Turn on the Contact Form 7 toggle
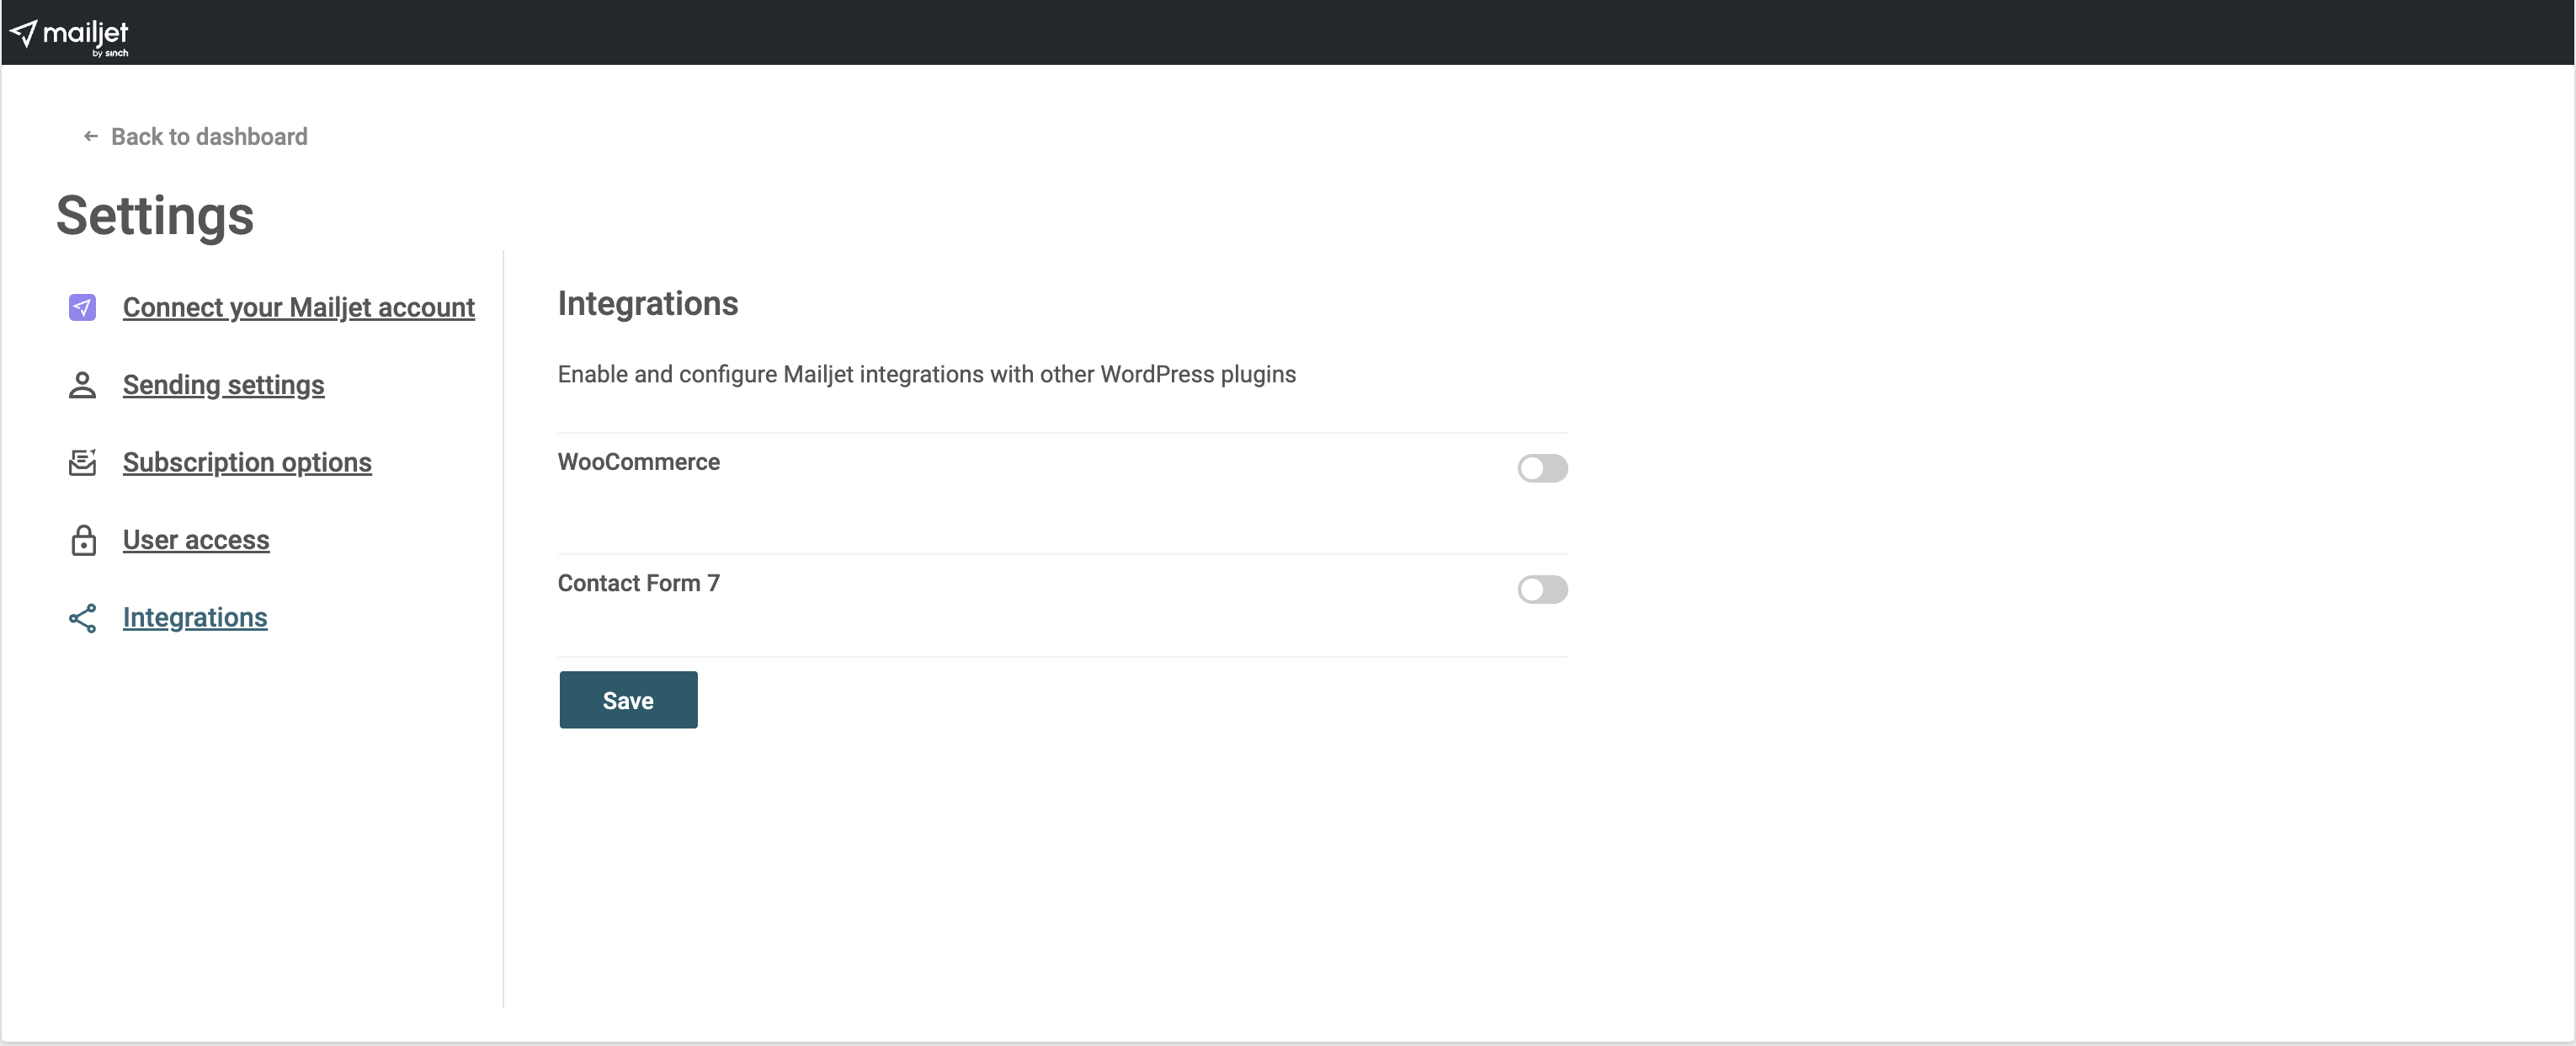The height and width of the screenshot is (1046, 2576). pyautogui.click(x=1541, y=589)
